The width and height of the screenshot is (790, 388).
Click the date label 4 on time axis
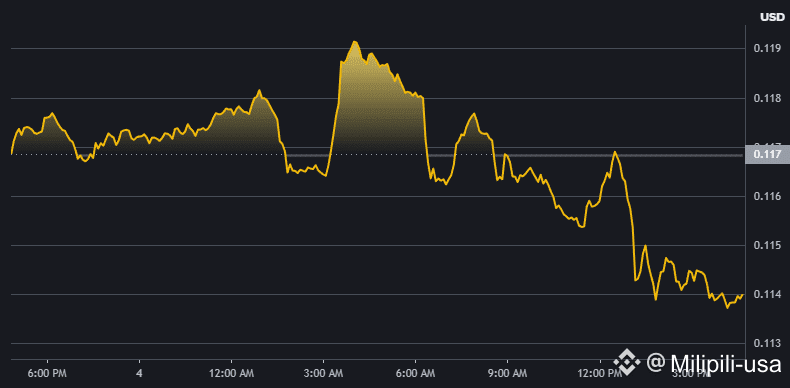(x=140, y=374)
